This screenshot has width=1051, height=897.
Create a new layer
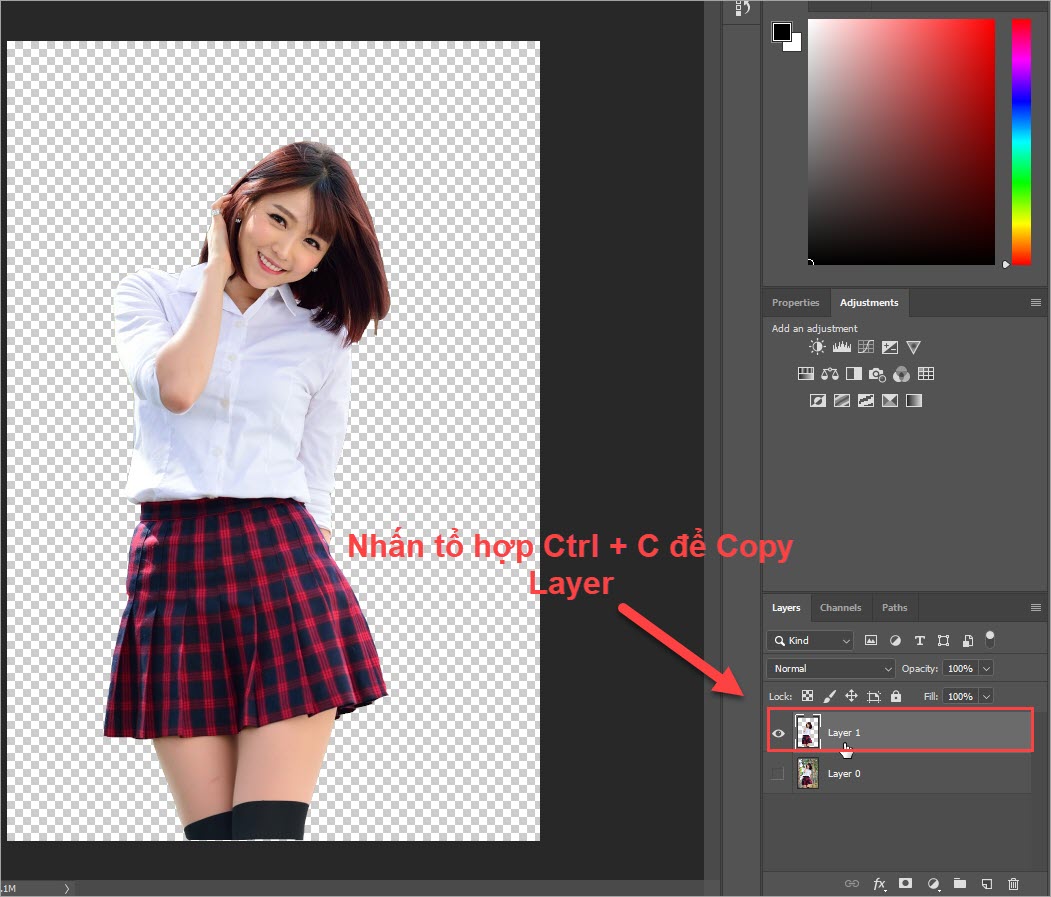(986, 884)
